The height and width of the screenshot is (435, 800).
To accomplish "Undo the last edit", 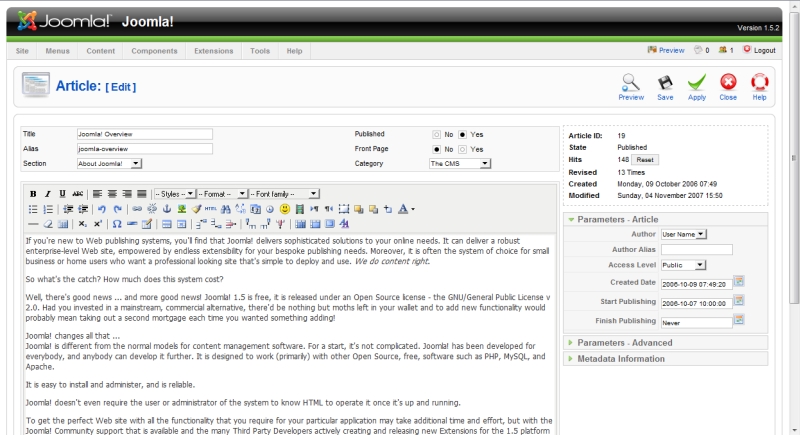I will [102, 209].
